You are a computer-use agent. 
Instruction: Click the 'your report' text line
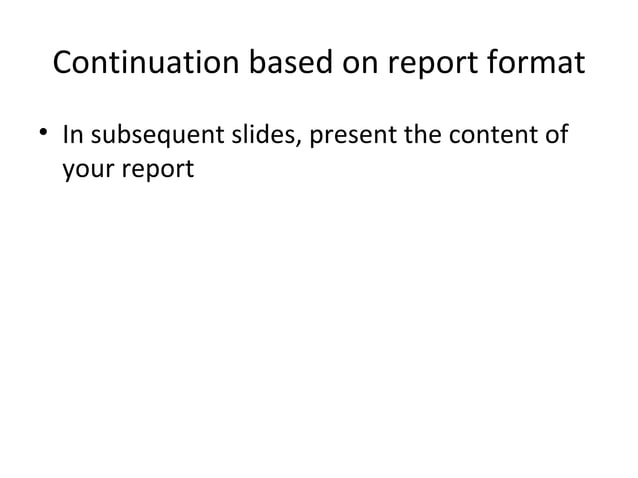(x=128, y=169)
